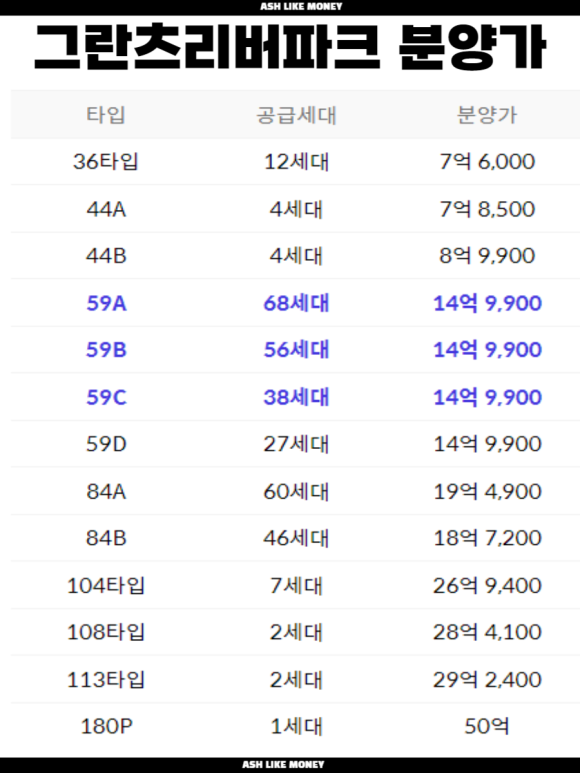Select the 36타입 row label
The height and width of the screenshot is (773, 580).
tap(105, 162)
